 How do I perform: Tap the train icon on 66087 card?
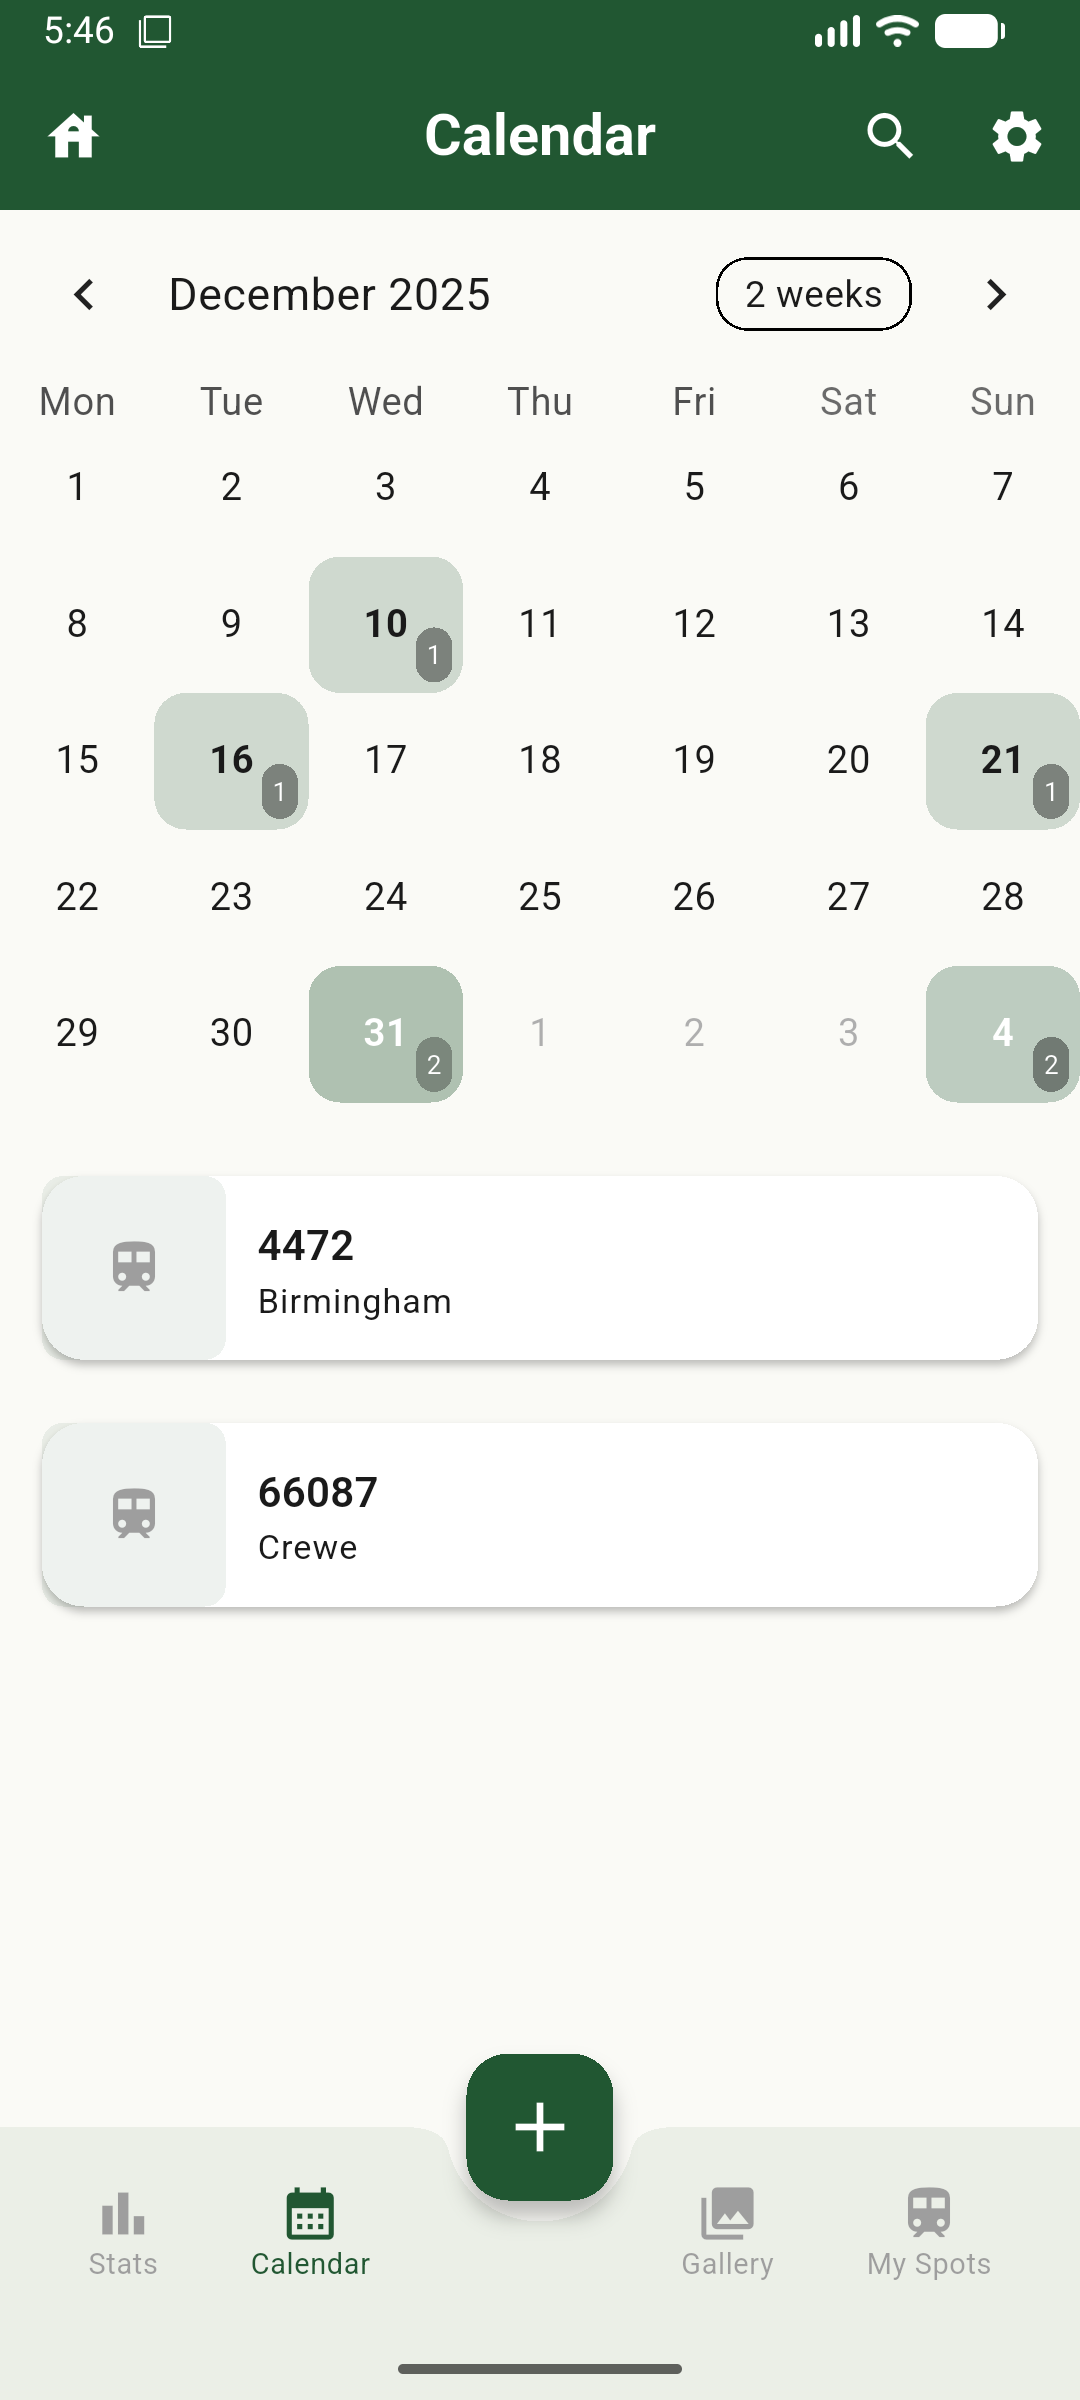134,1514
